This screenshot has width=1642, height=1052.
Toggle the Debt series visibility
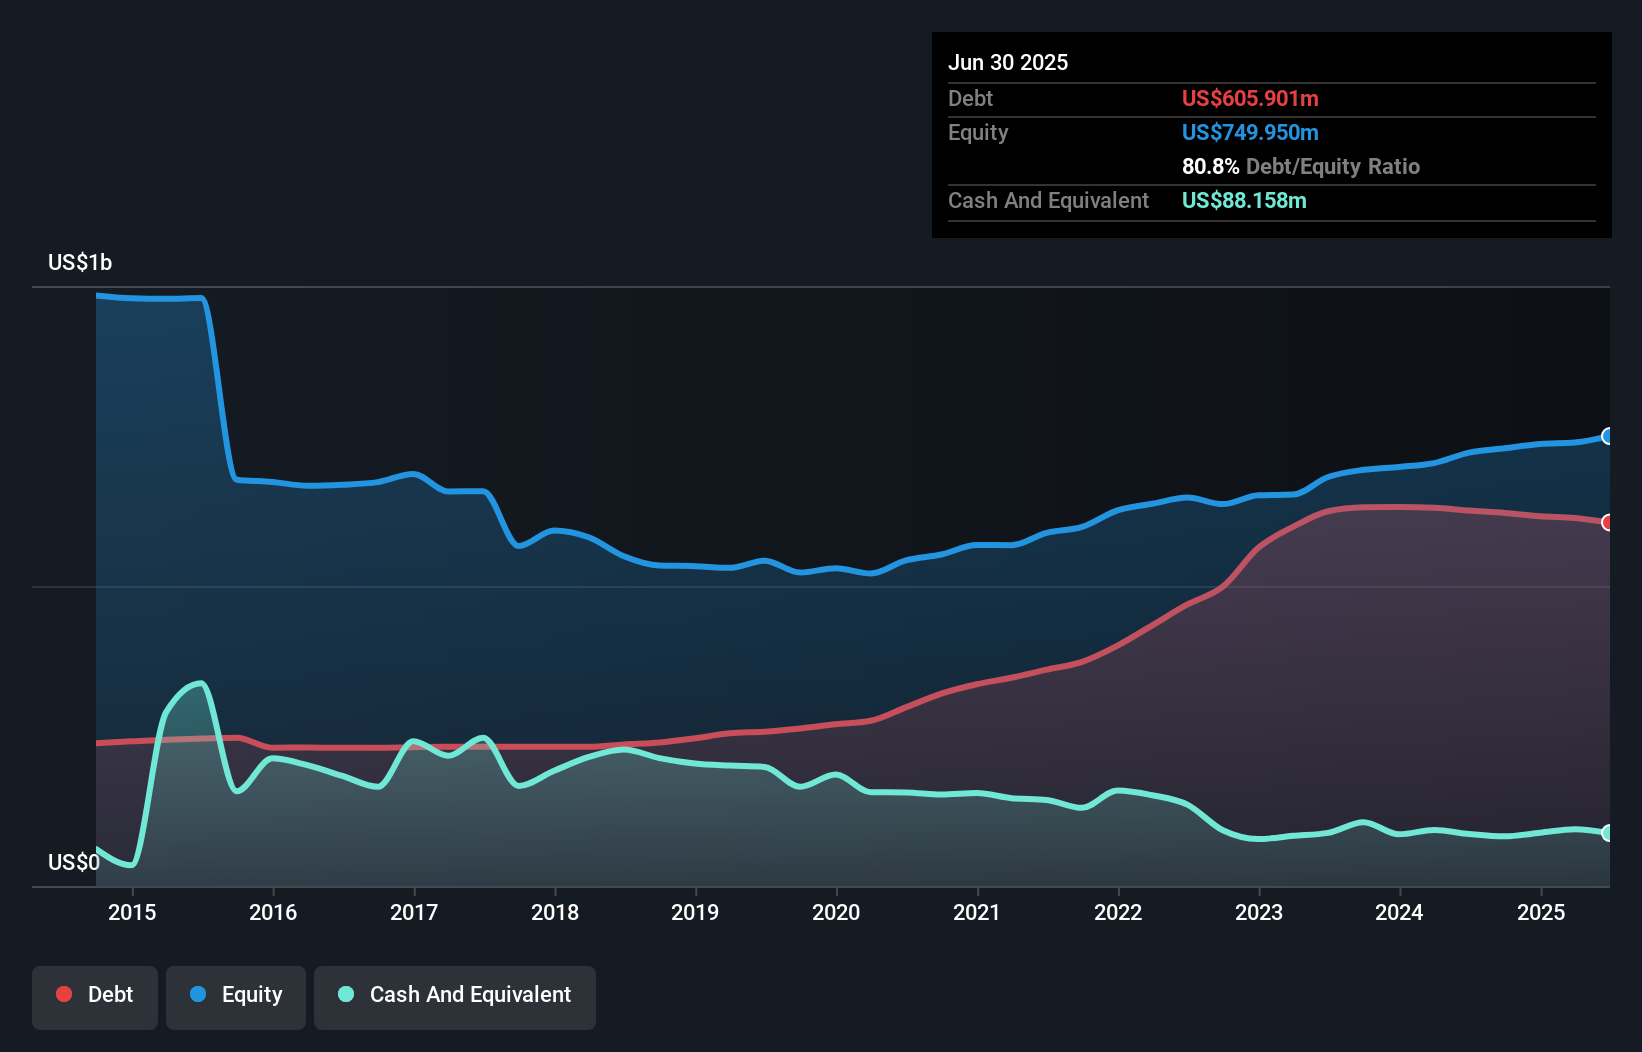[x=95, y=996]
